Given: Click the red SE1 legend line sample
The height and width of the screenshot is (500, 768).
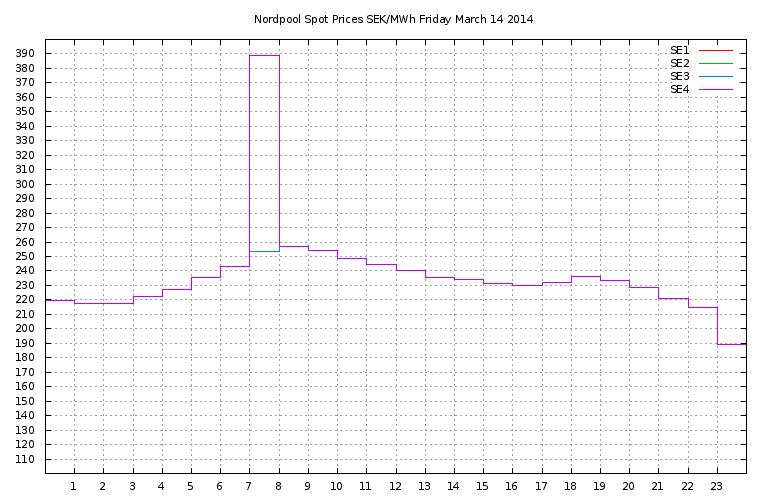Looking at the screenshot, I should 716,50.
